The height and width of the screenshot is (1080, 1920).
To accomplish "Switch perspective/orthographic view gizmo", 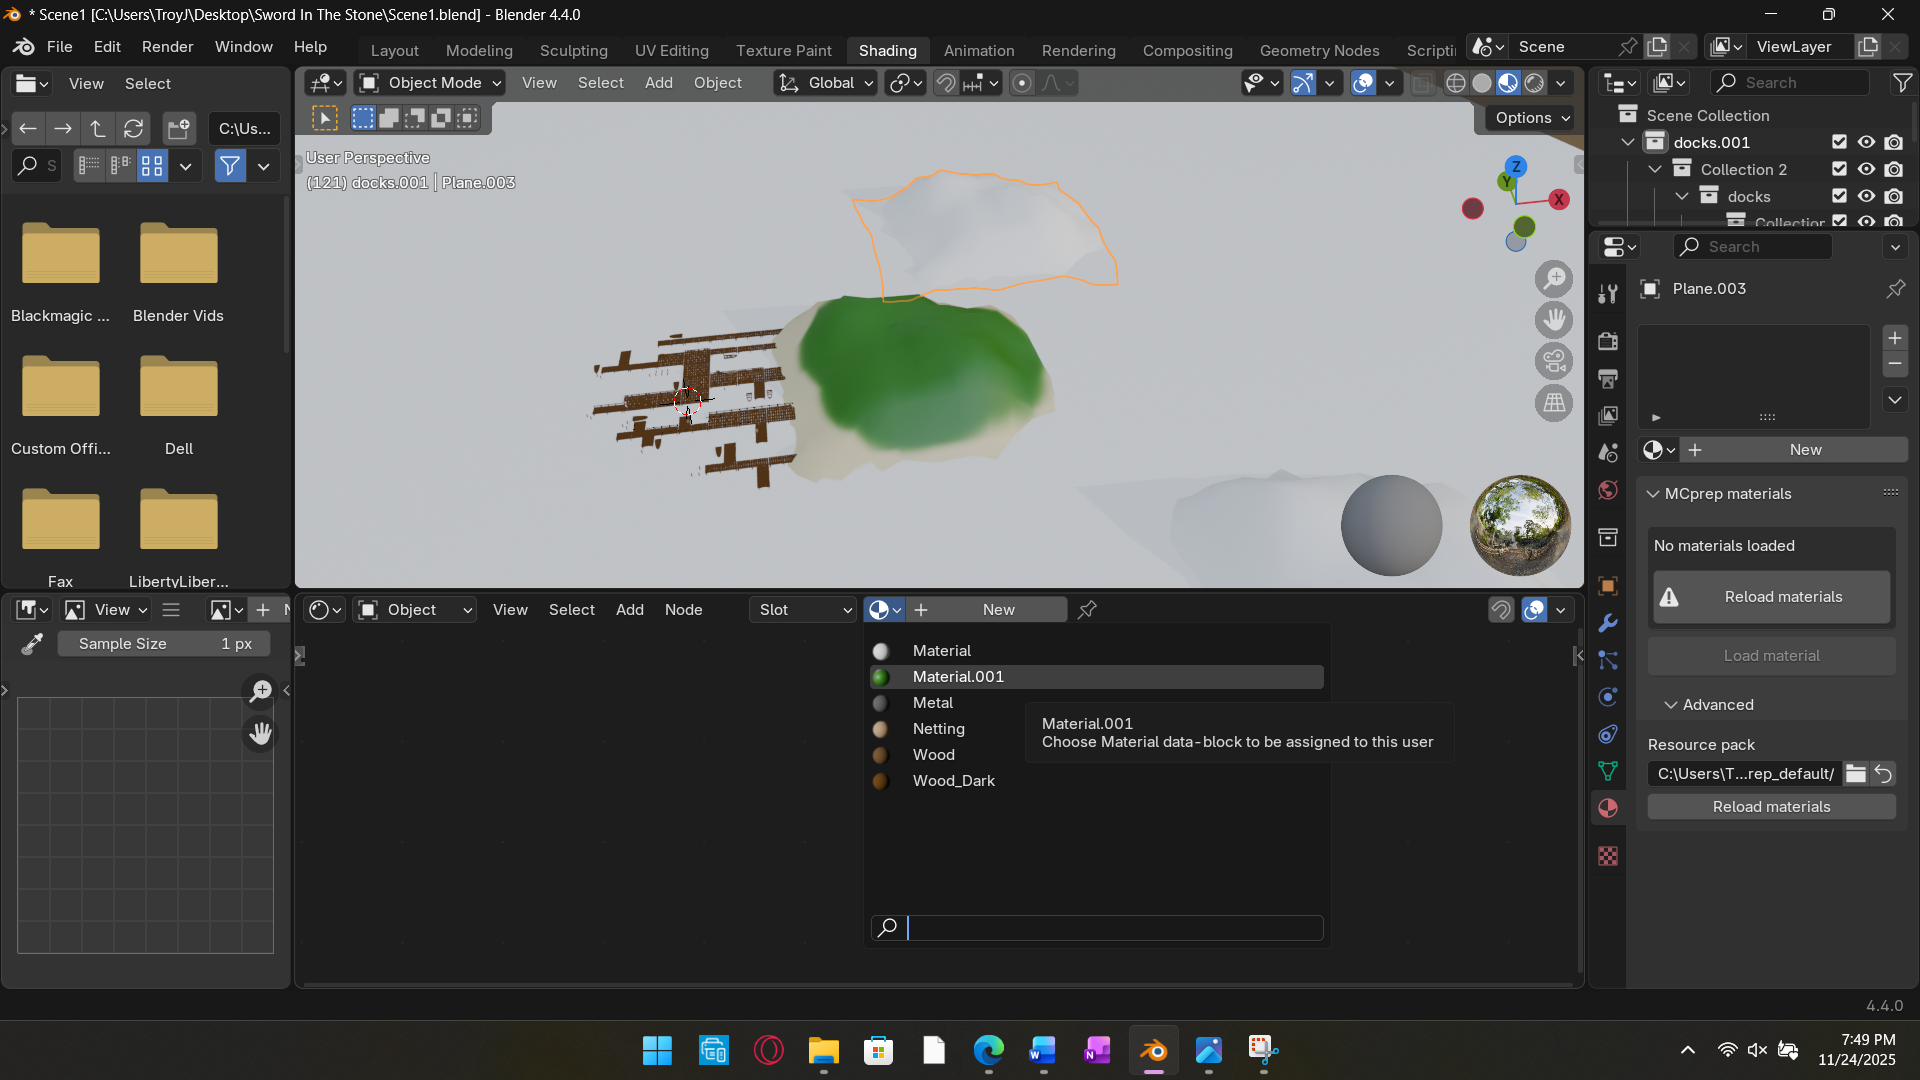I will click(1554, 403).
